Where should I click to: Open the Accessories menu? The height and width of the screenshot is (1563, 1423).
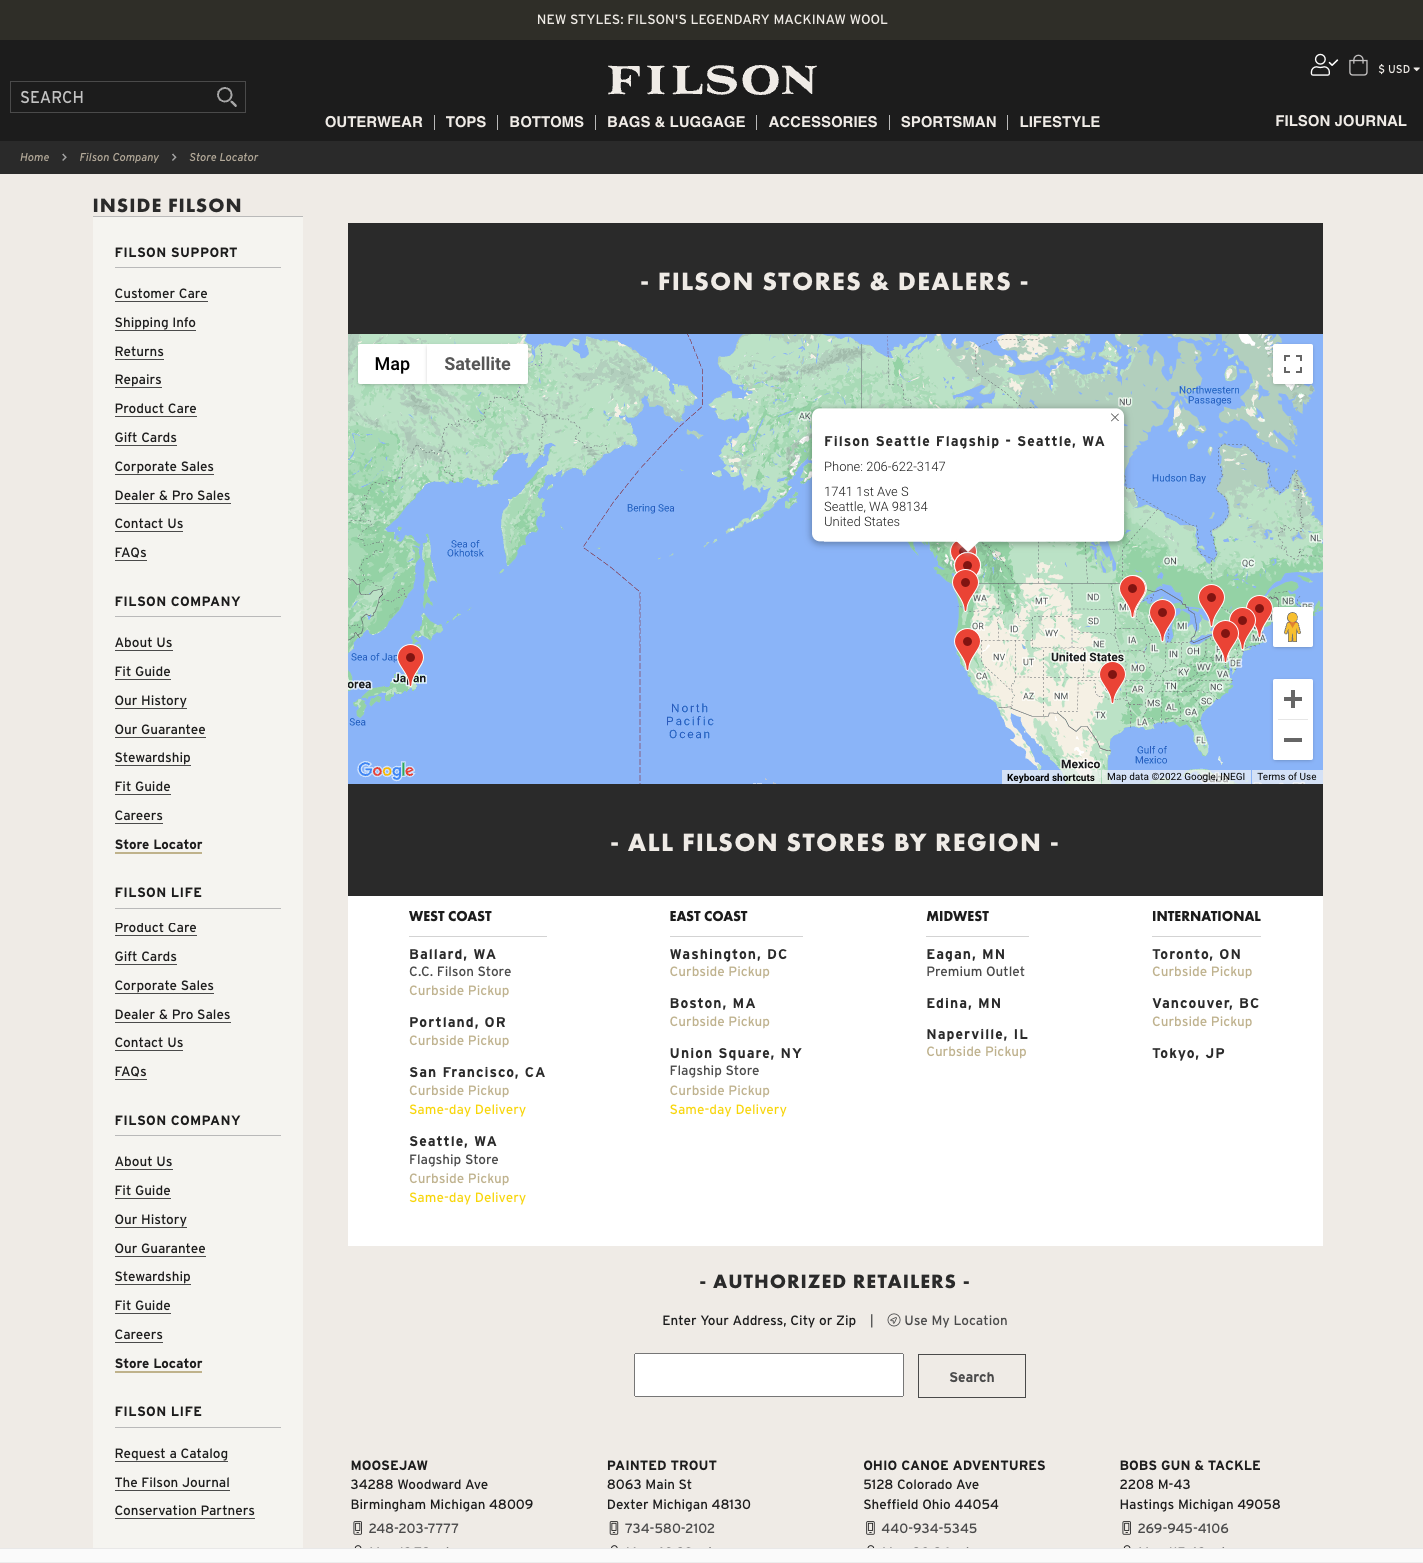click(823, 122)
